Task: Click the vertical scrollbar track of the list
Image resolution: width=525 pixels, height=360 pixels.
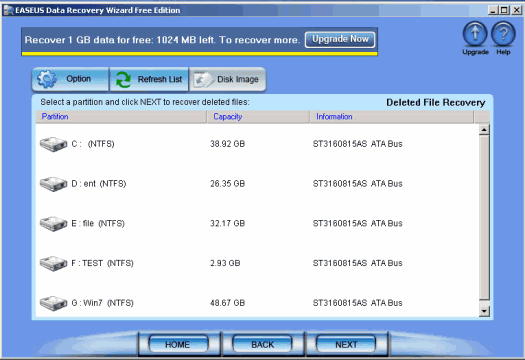Action: click(x=484, y=218)
